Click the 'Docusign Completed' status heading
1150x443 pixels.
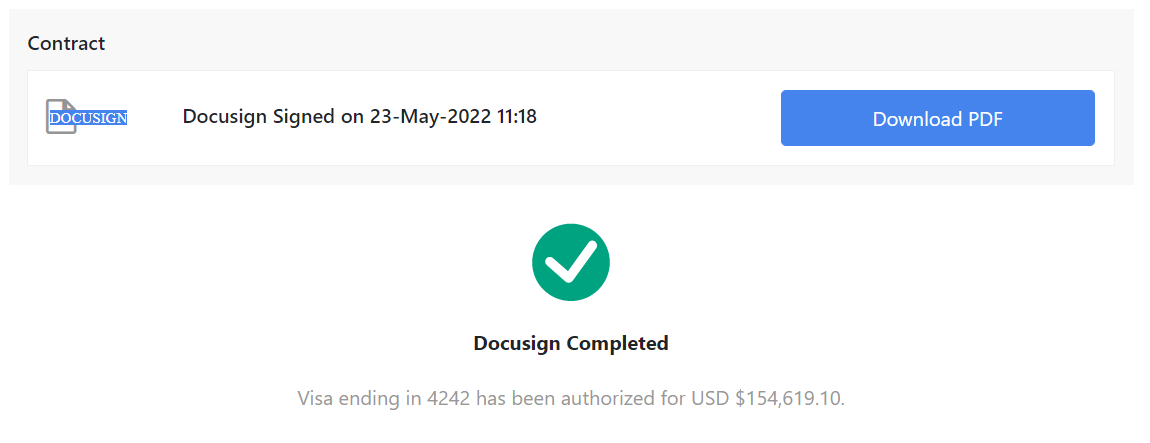pyautogui.click(x=570, y=343)
